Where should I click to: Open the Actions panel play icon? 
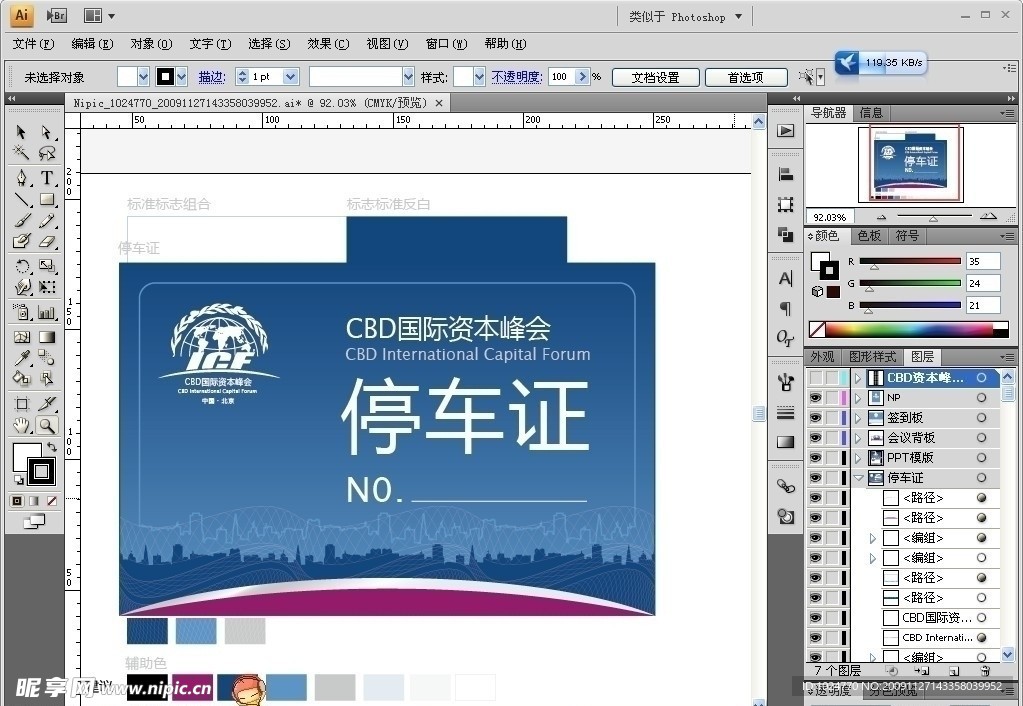786,130
